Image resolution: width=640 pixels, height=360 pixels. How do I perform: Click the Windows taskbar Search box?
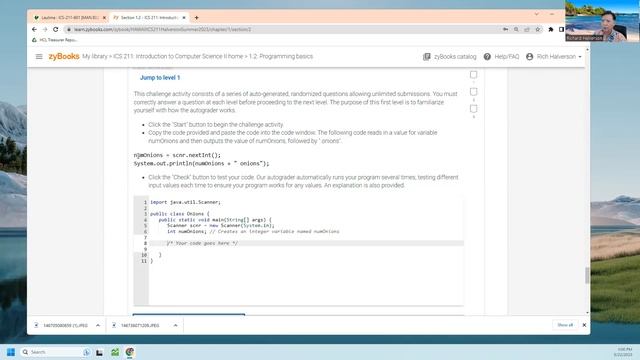click(x=55, y=352)
